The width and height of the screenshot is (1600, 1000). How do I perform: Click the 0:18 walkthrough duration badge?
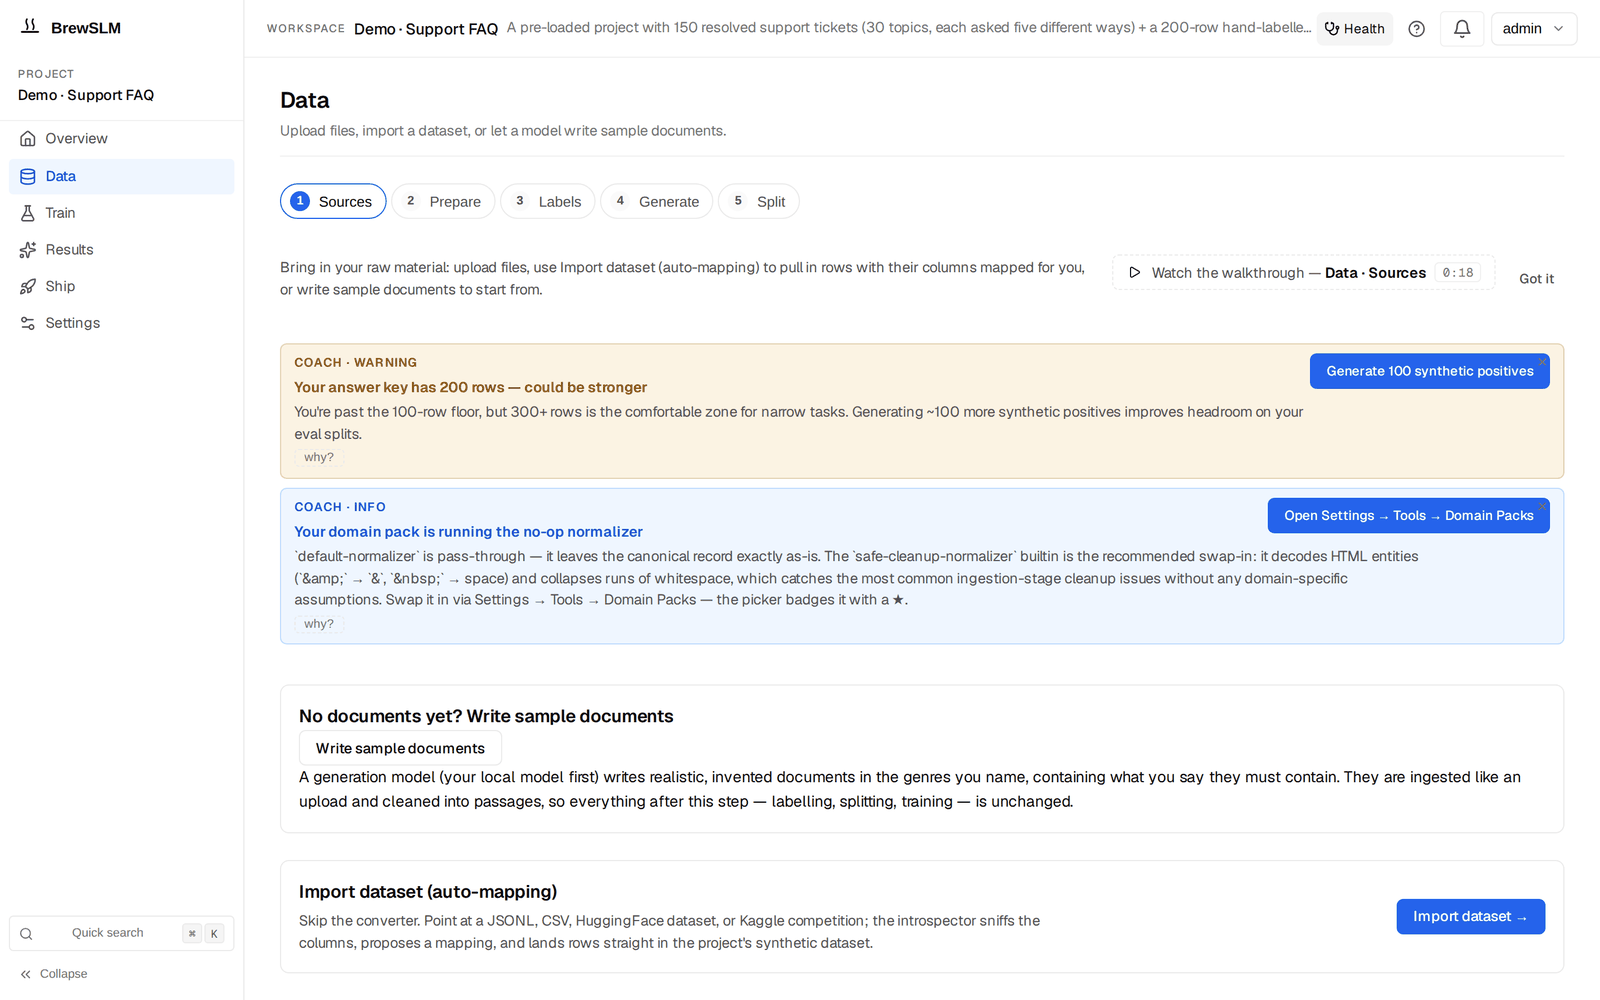[1457, 273]
